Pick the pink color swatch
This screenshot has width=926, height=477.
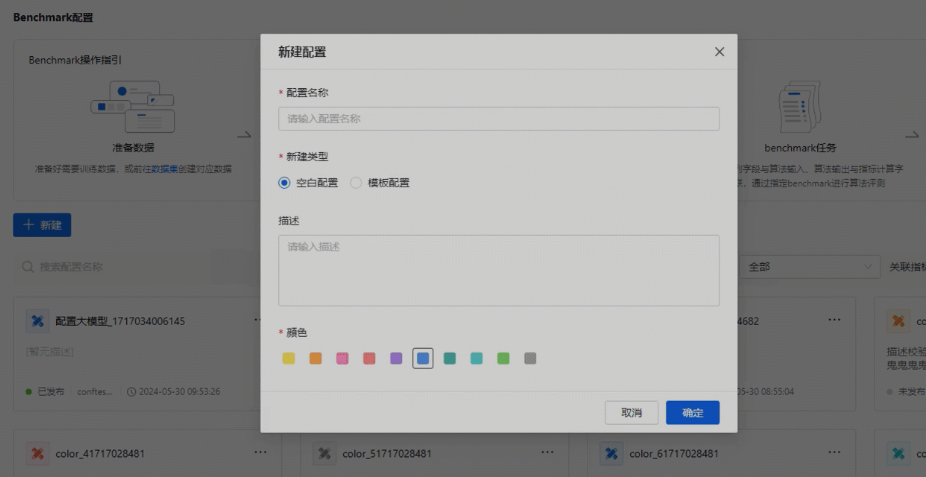[x=343, y=358]
